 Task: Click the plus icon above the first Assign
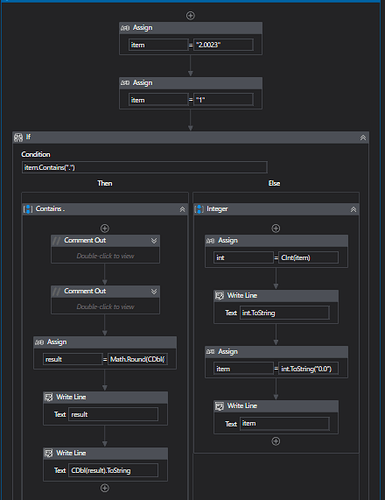pyautogui.click(x=190, y=16)
